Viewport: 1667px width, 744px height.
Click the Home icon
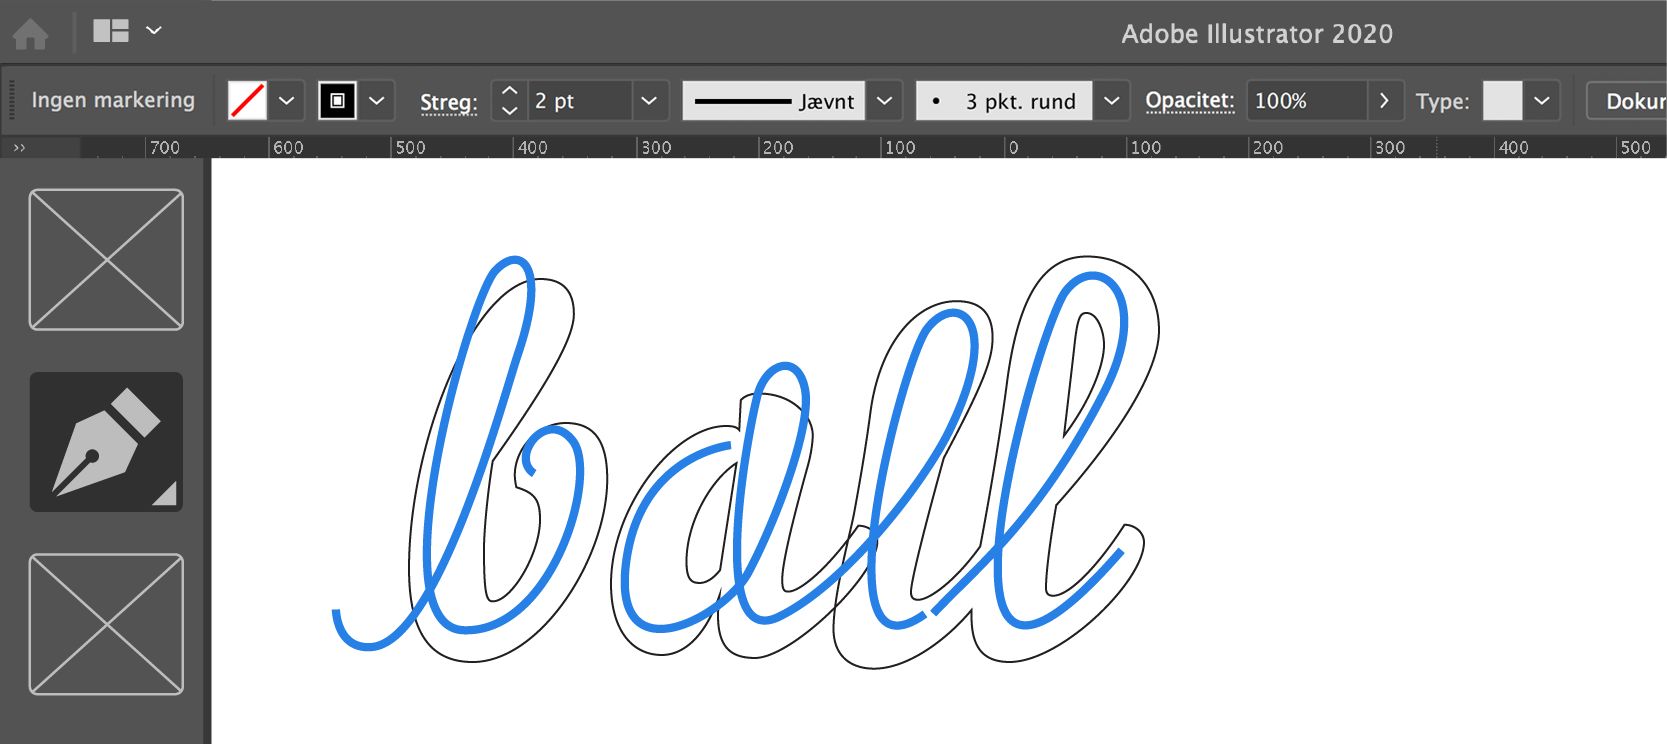point(30,33)
